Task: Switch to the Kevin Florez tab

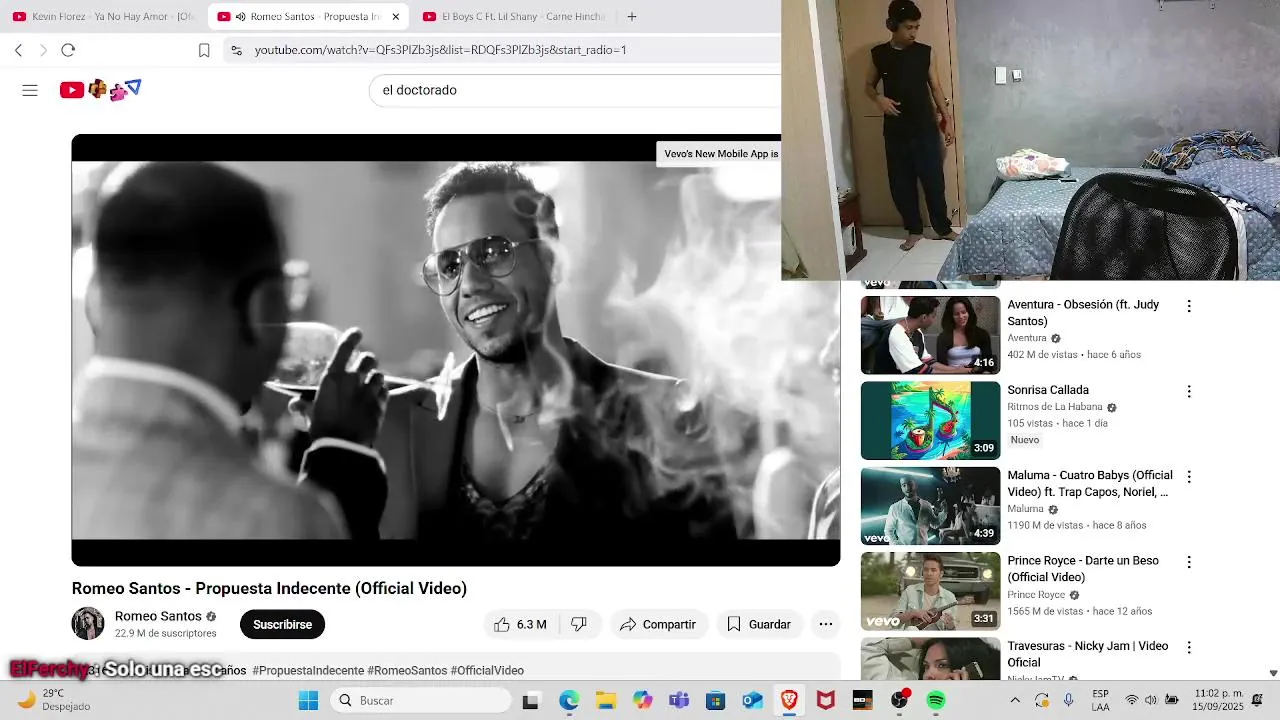Action: (104, 16)
